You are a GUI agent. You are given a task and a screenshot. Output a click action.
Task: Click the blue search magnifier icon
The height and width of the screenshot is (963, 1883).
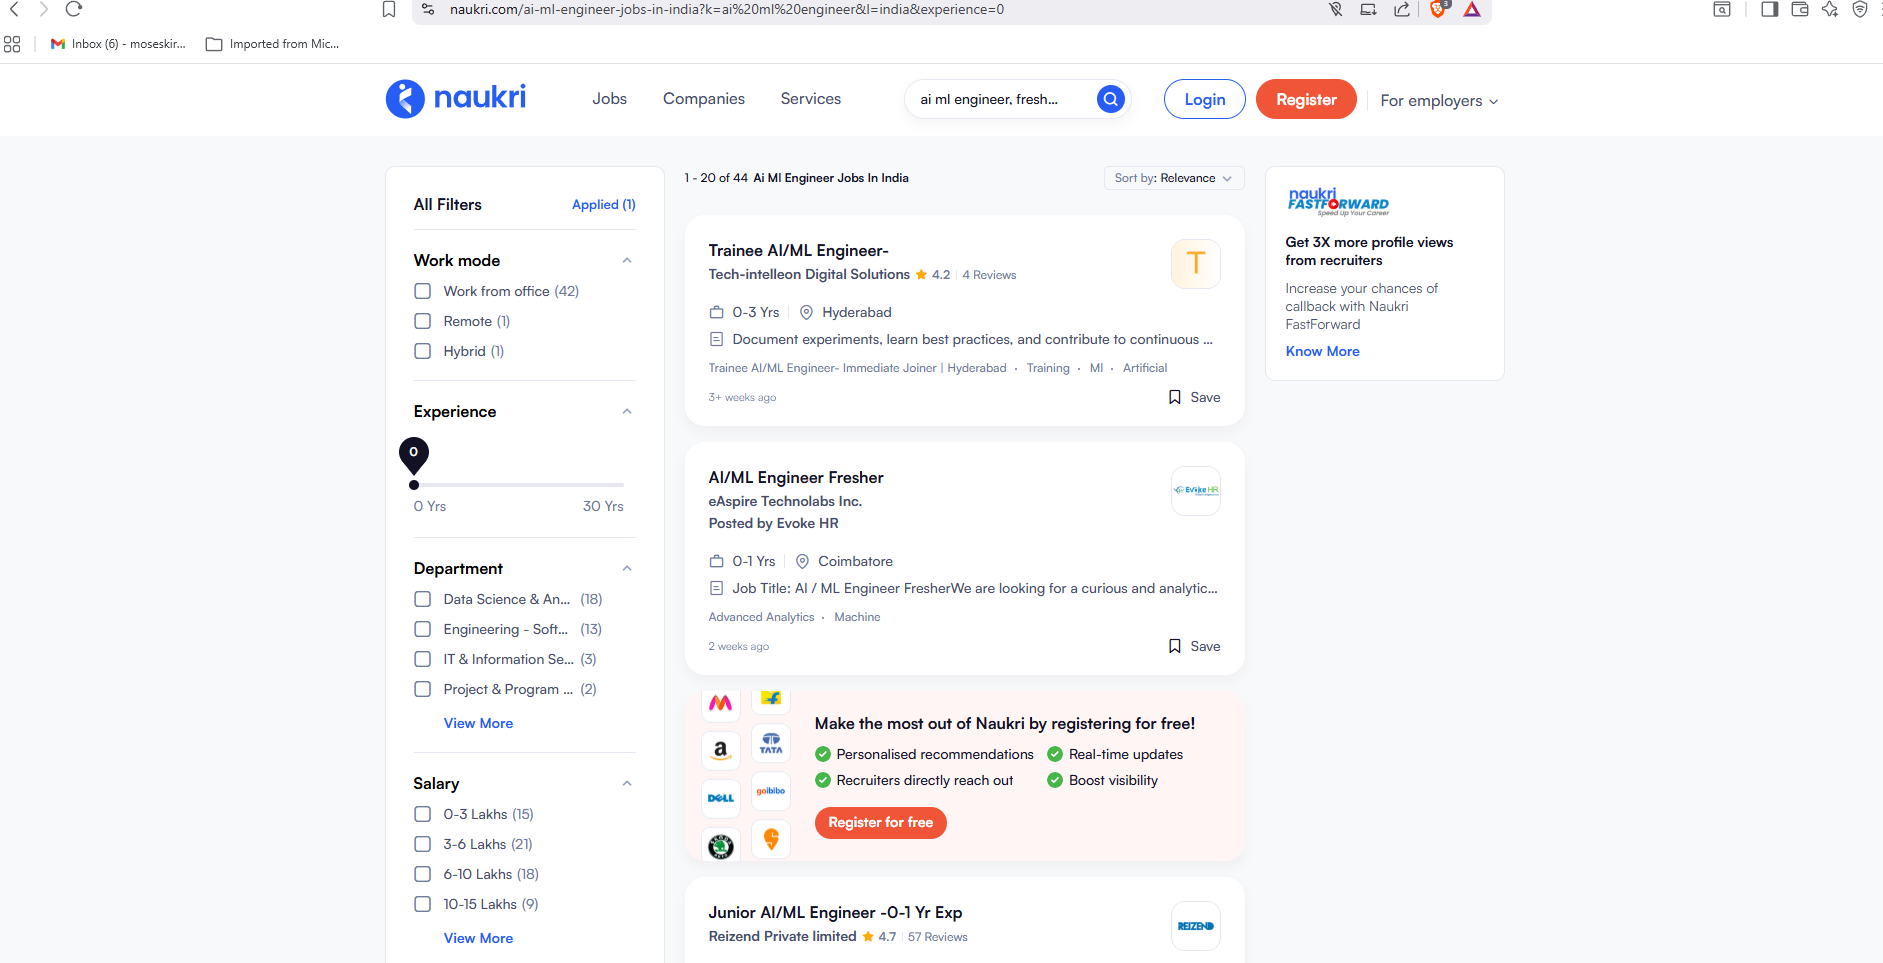(x=1110, y=99)
